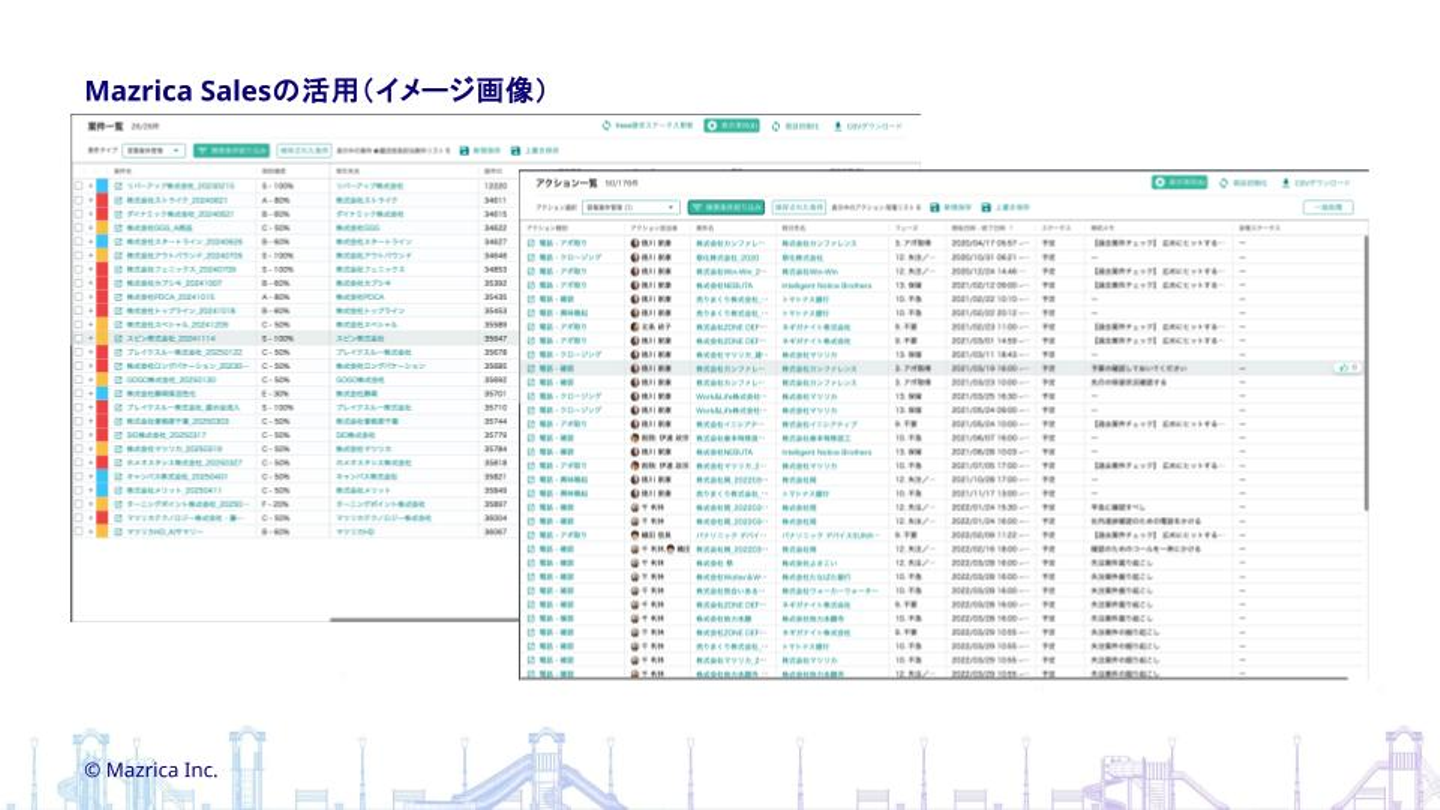Click thumbs-up icon on highlighted action row
This screenshot has width=1440, height=810.
1342,368
